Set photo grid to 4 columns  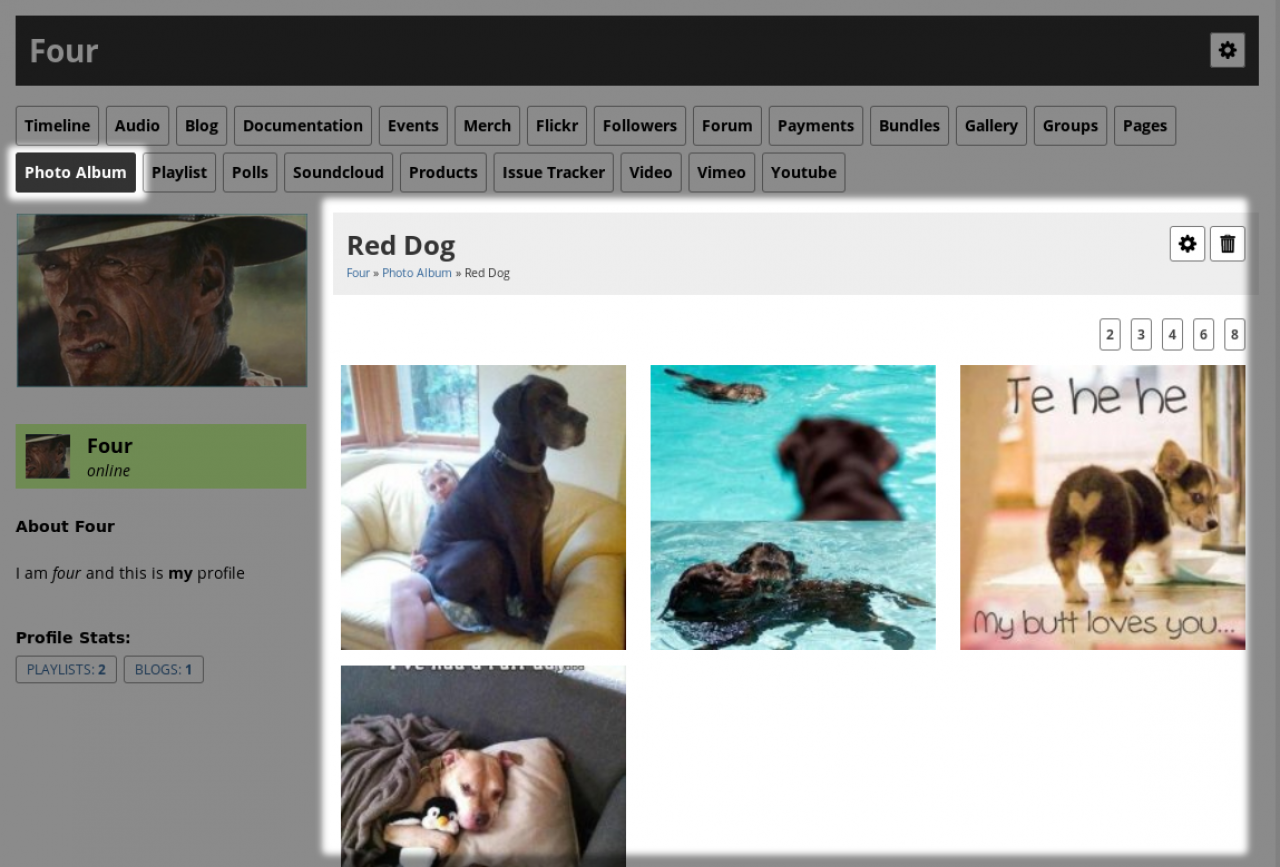coord(1172,335)
